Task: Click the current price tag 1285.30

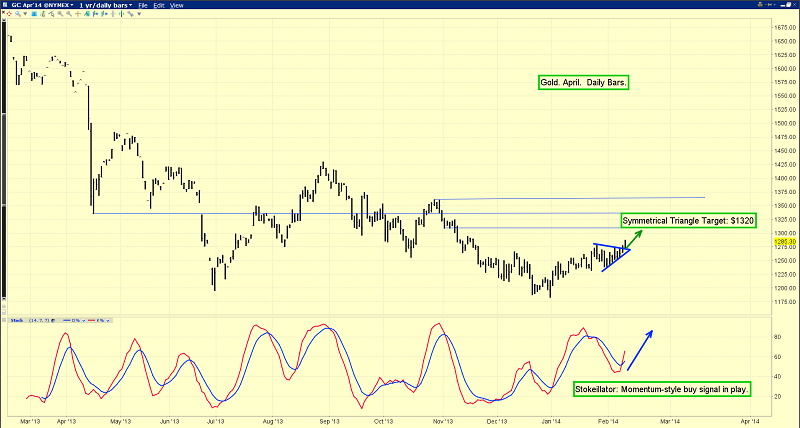Action: (x=784, y=242)
